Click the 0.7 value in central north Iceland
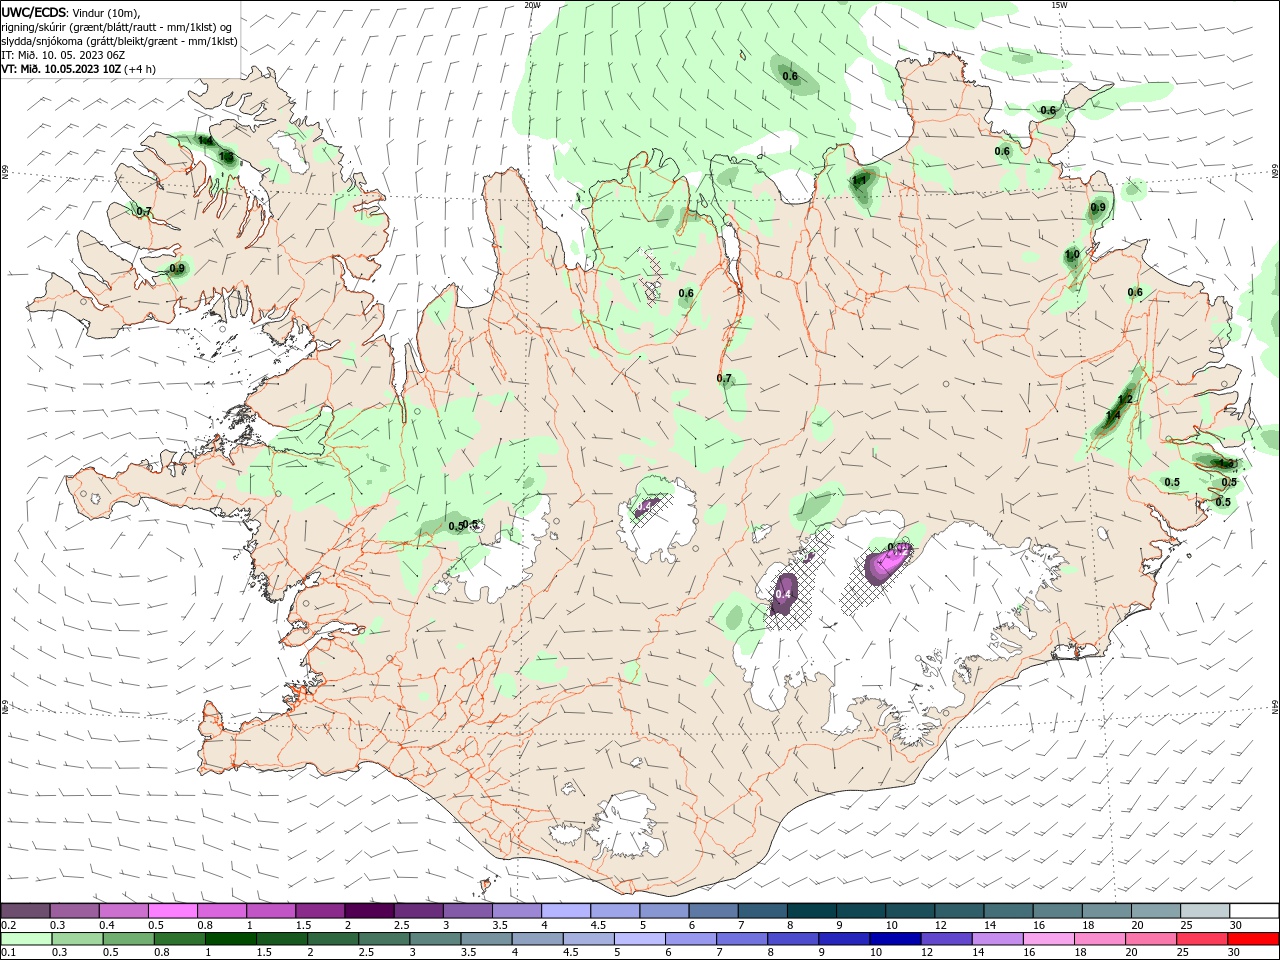1280x960 pixels. click(724, 378)
